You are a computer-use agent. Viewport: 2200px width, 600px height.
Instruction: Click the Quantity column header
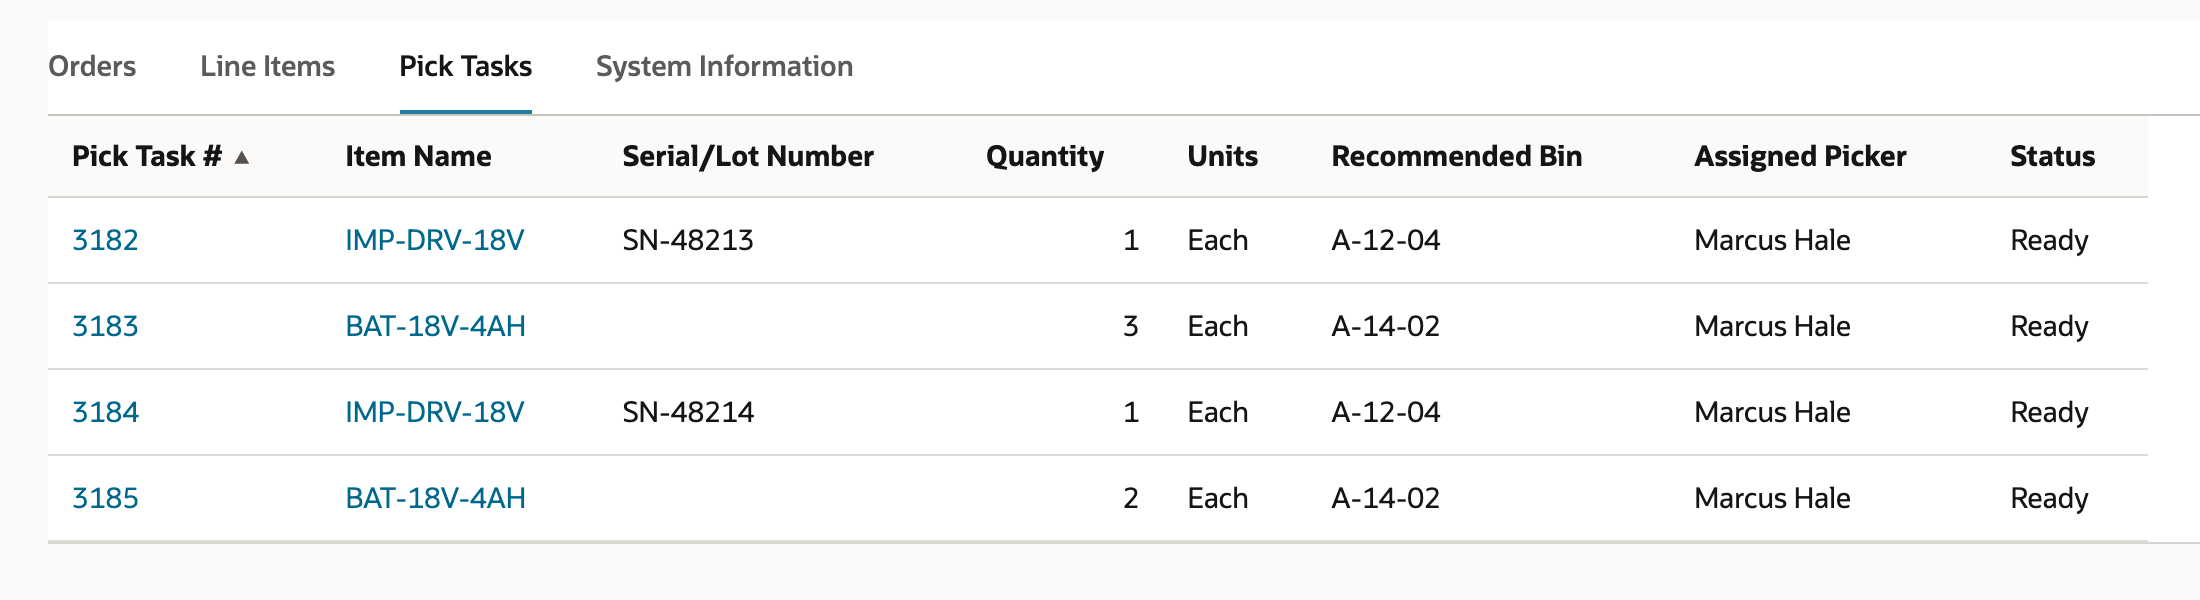pyautogui.click(x=1045, y=156)
